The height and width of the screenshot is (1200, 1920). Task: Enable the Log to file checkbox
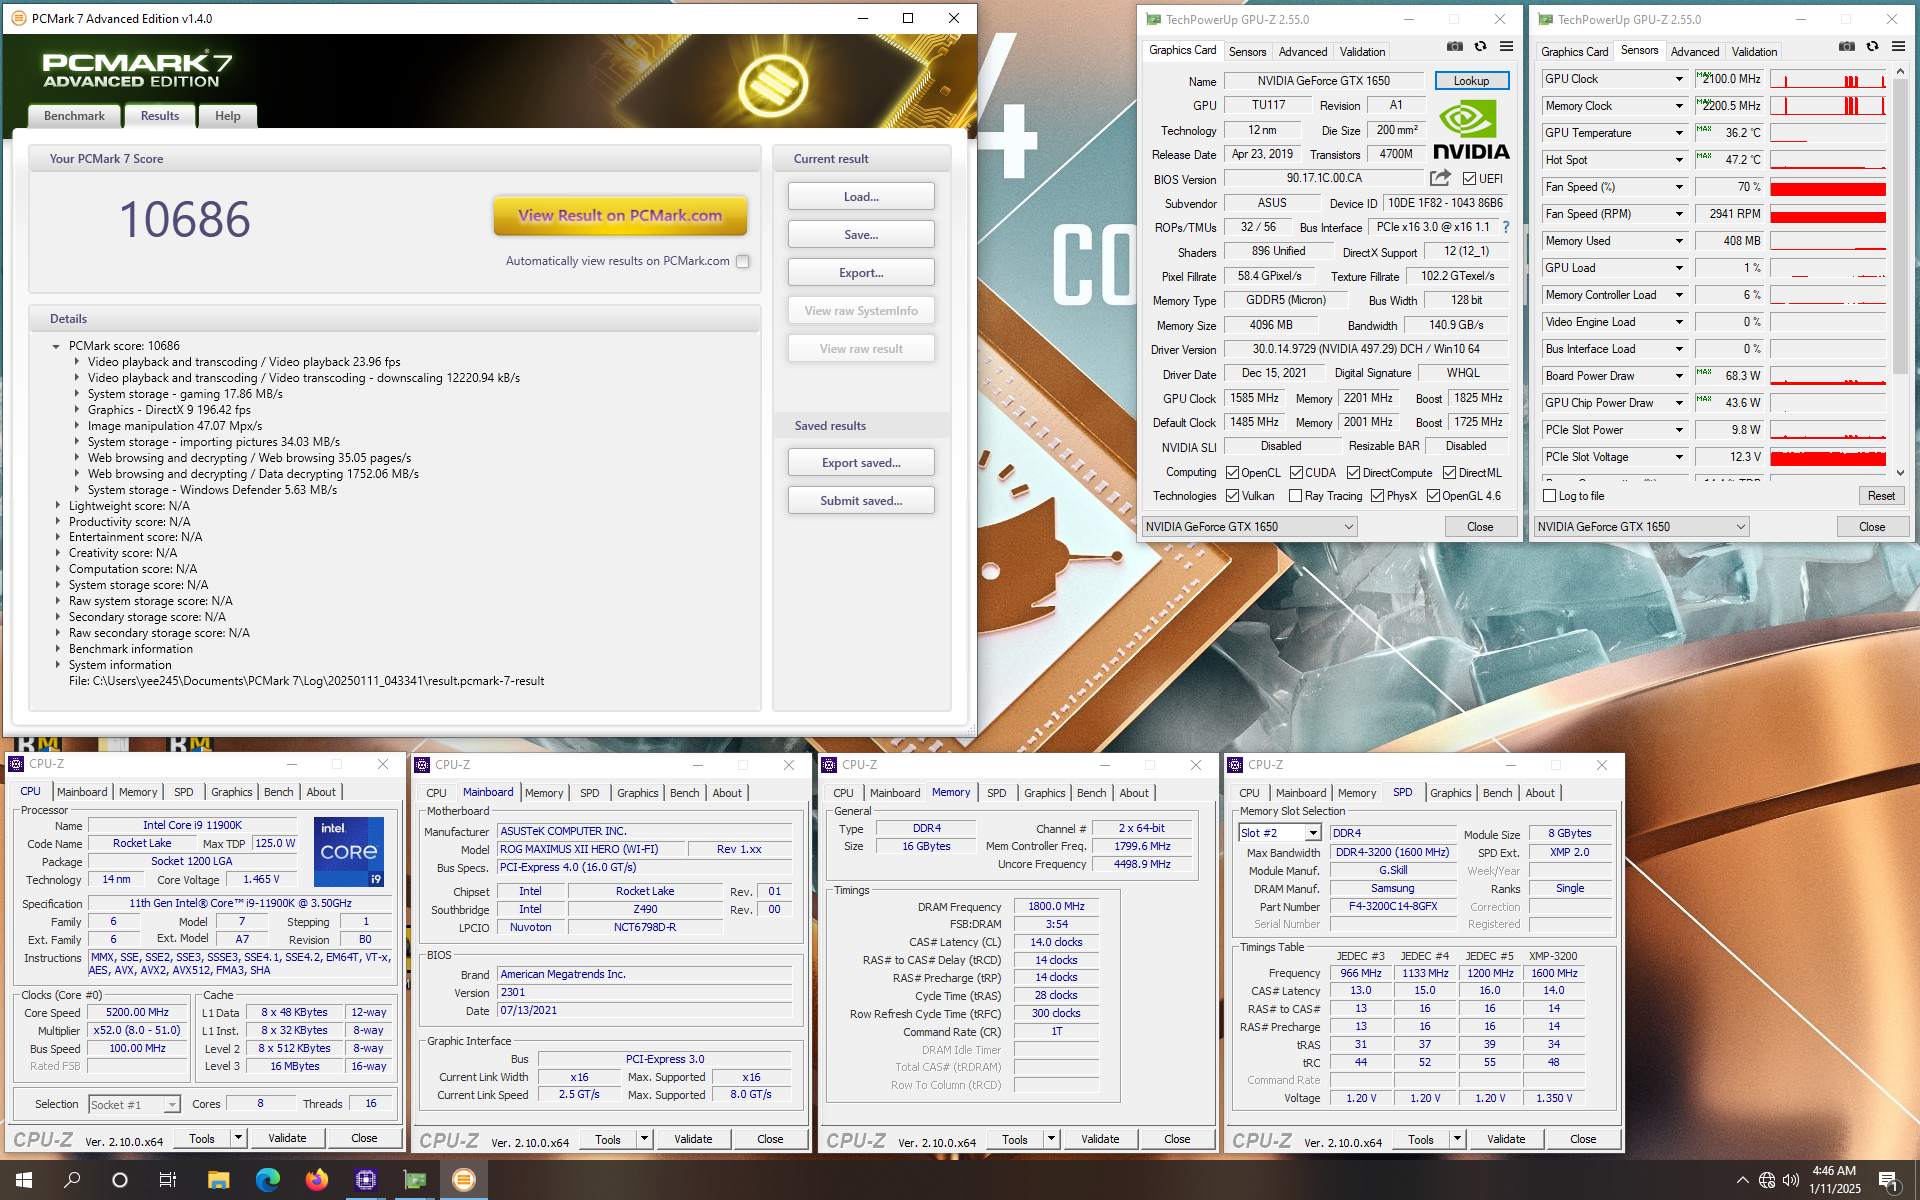click(x=1550, y=496)
